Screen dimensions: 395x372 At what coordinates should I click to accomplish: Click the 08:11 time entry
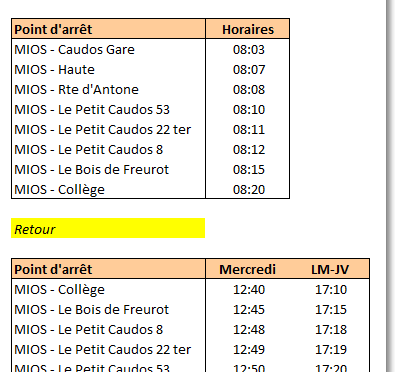point(249,129)
